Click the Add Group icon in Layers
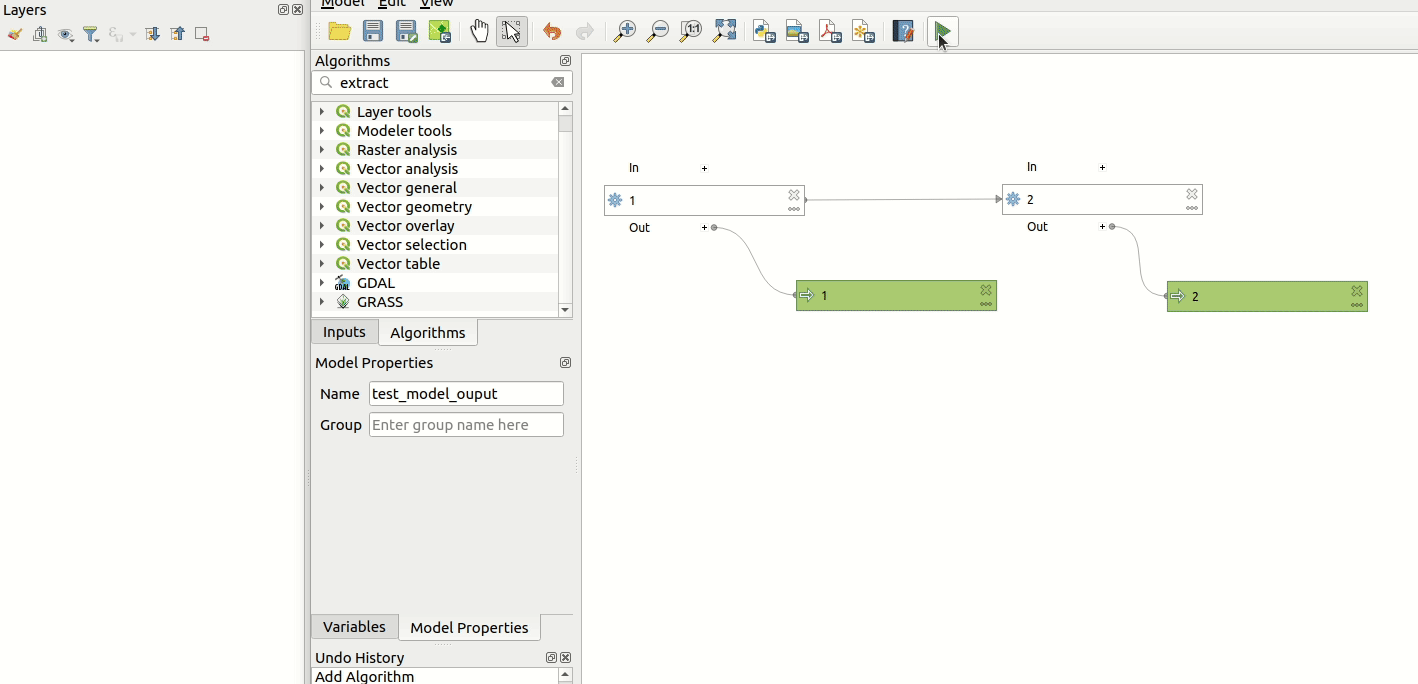This screenshot has height=684, width=1418. pos(40,34)
